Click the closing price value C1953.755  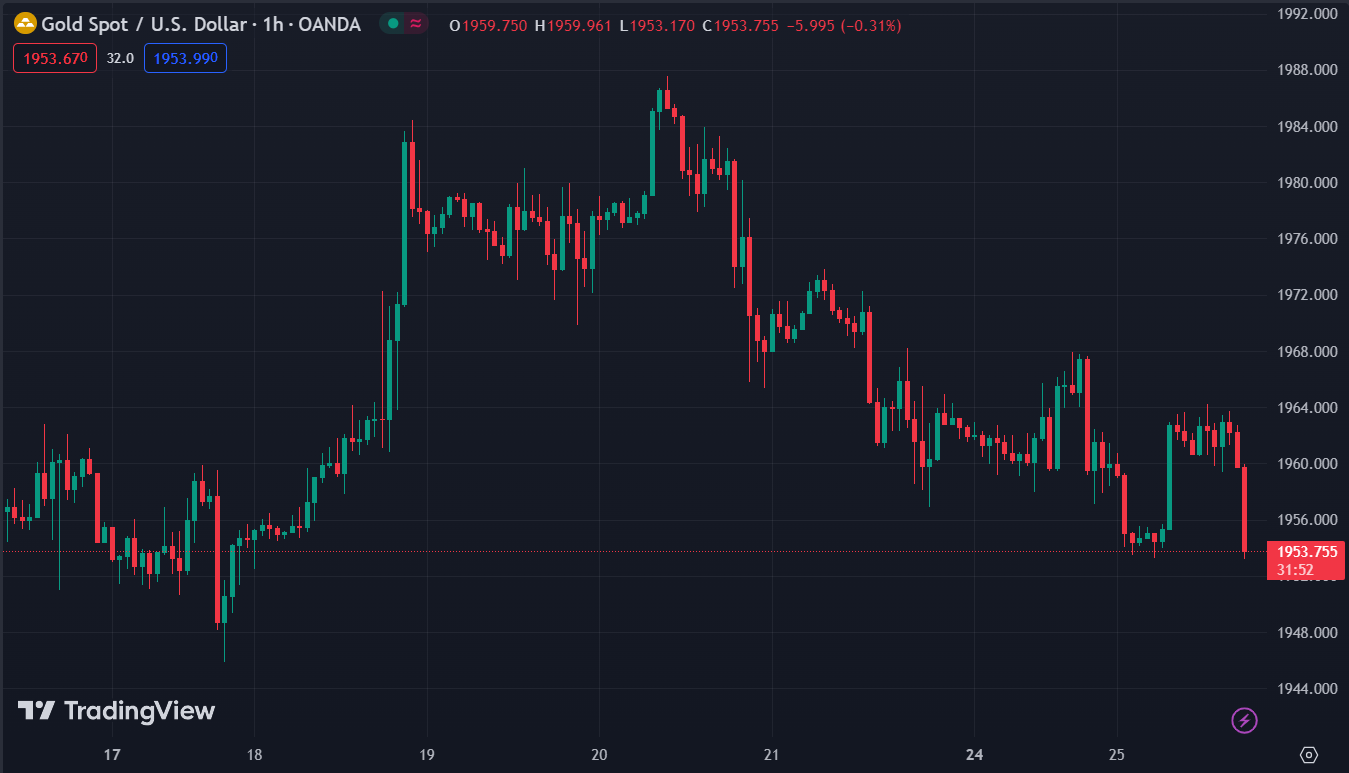(x=740, y=25)
